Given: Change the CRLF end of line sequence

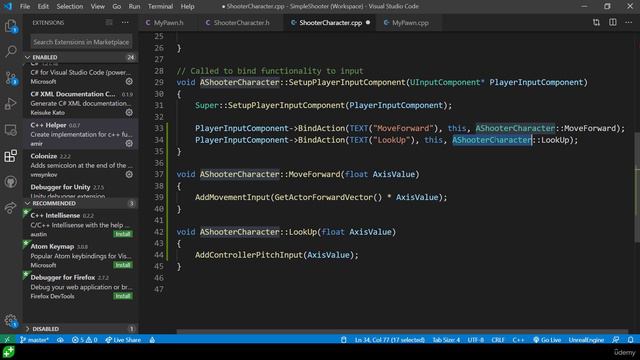Looking at the screenshot, I should (498, 340).
